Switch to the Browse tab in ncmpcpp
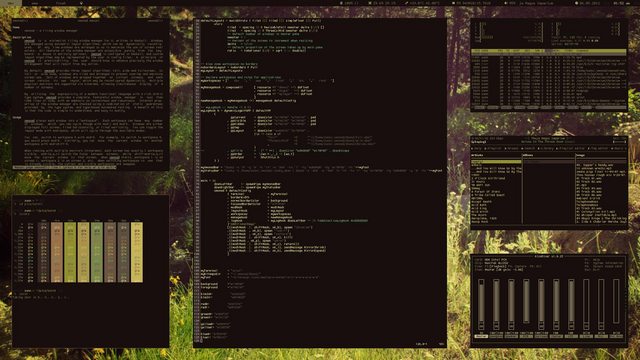 click(x=513, y=148)
